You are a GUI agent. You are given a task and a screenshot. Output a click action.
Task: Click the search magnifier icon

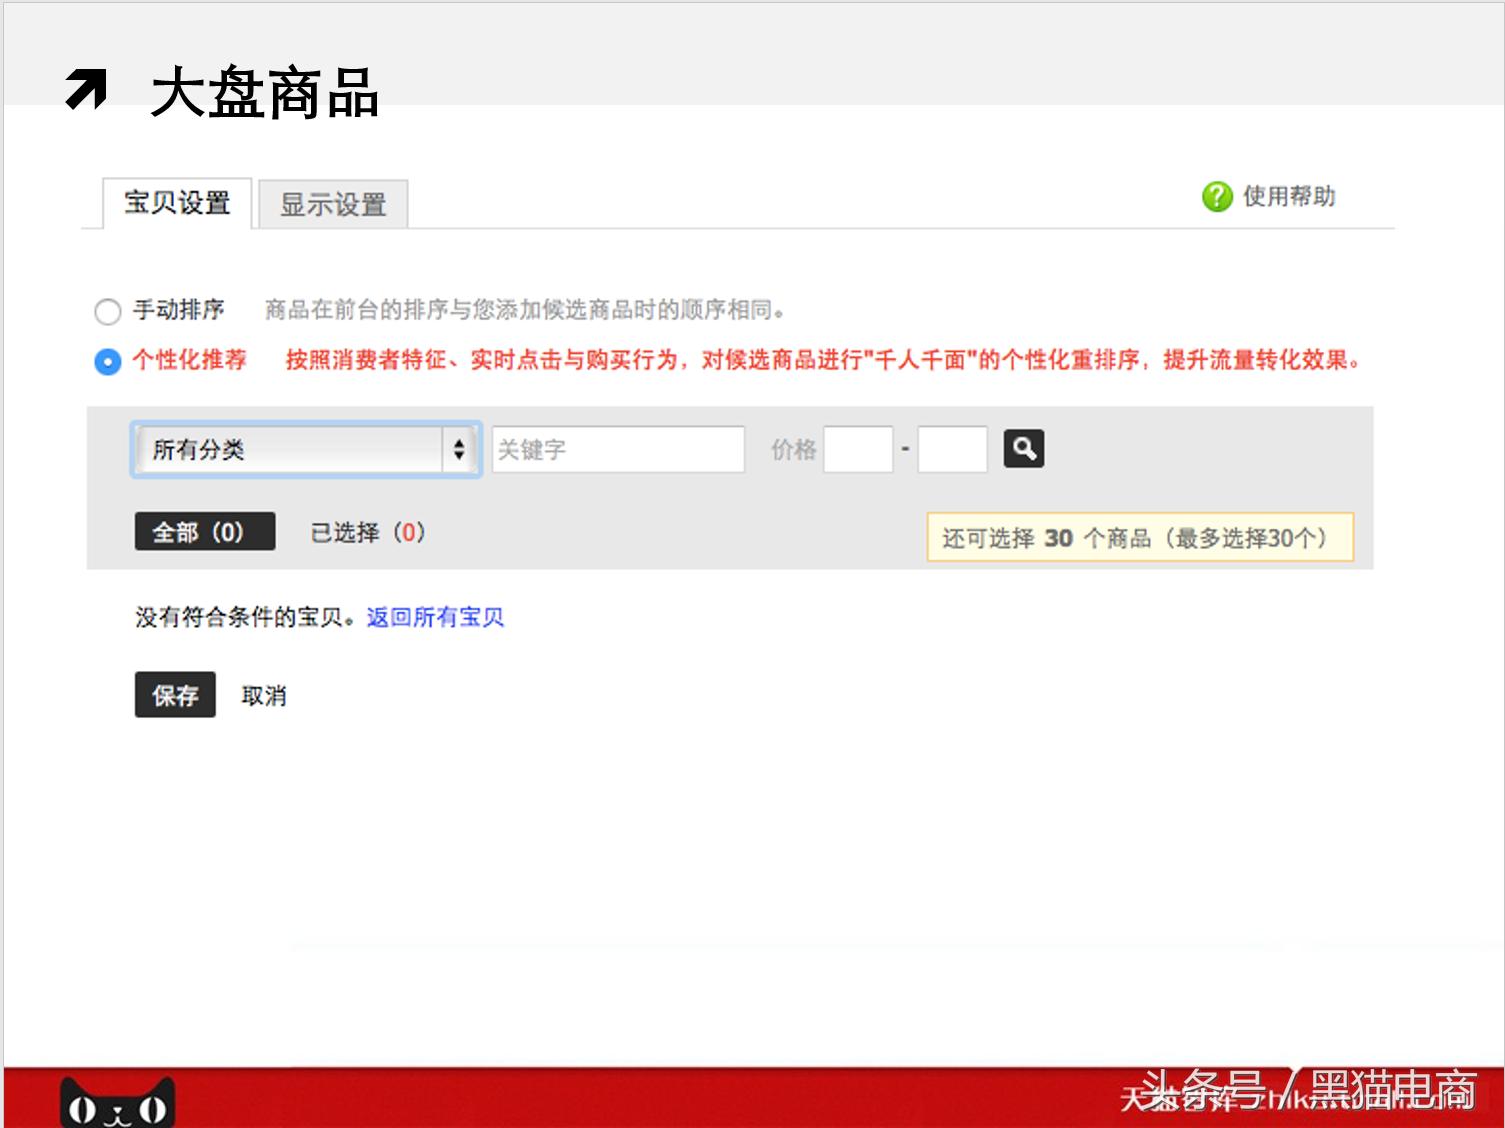pos(1022,448)
